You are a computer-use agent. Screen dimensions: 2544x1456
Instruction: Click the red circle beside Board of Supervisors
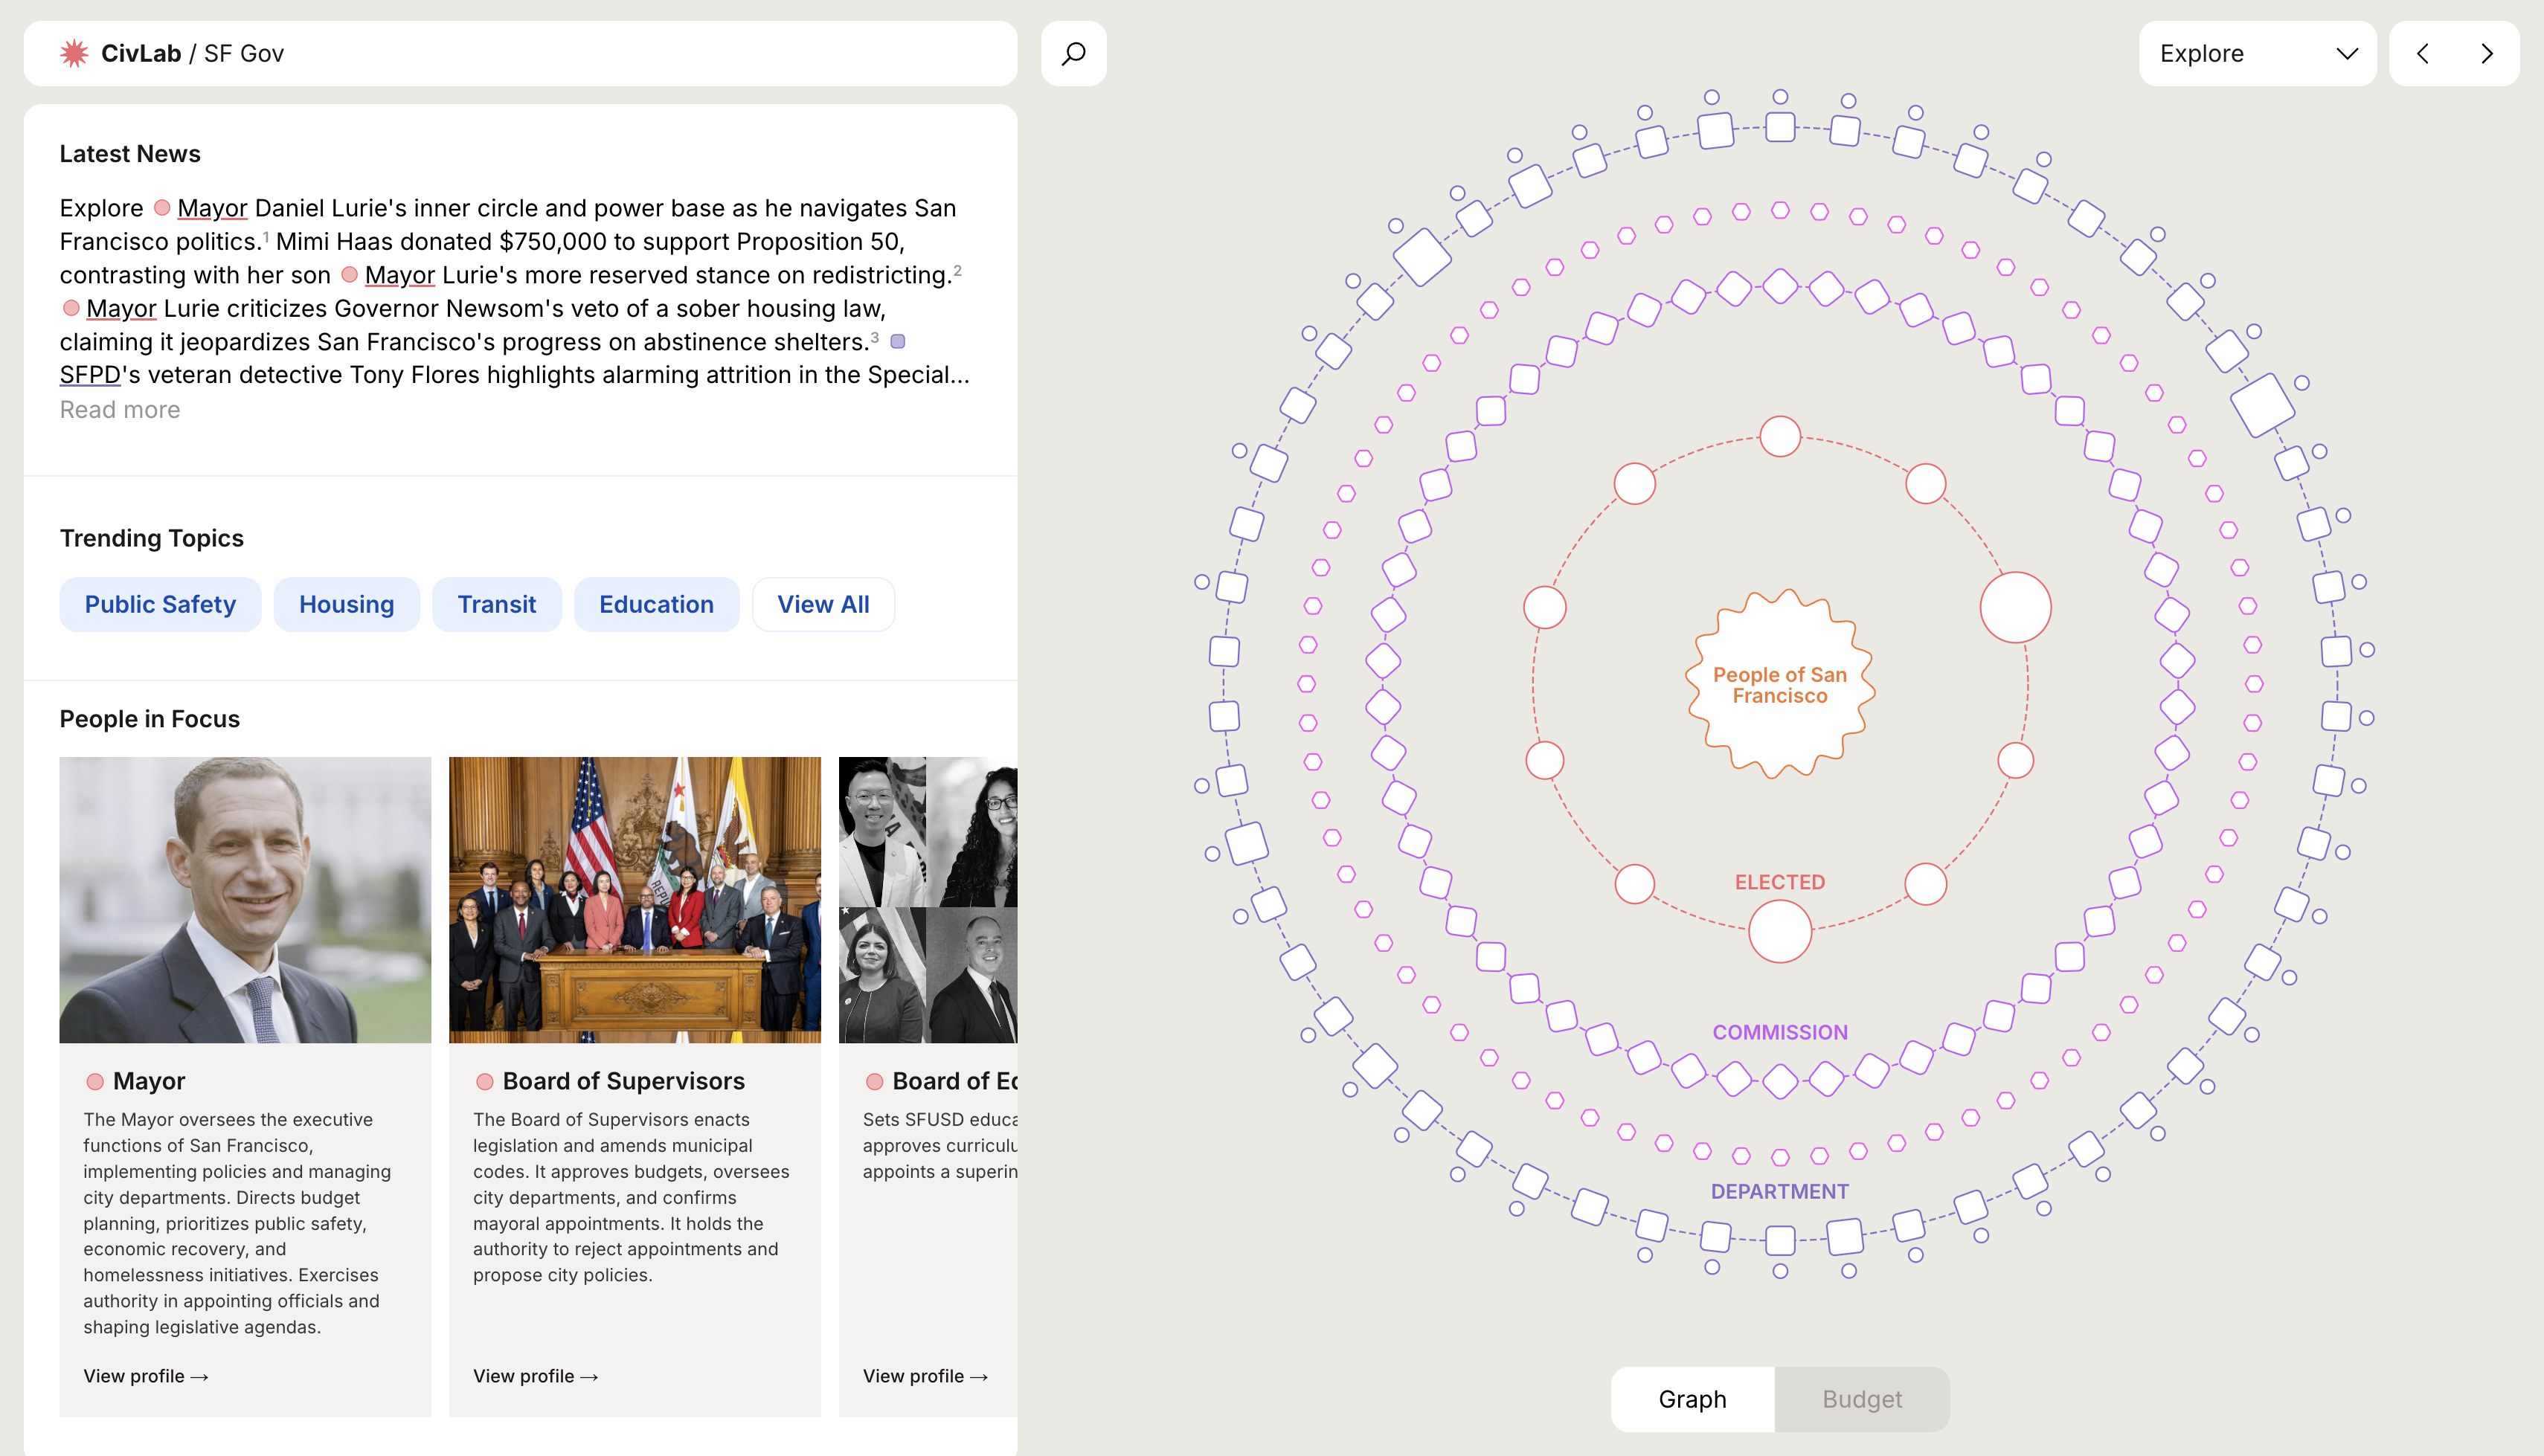click(x=485, y=1081)
